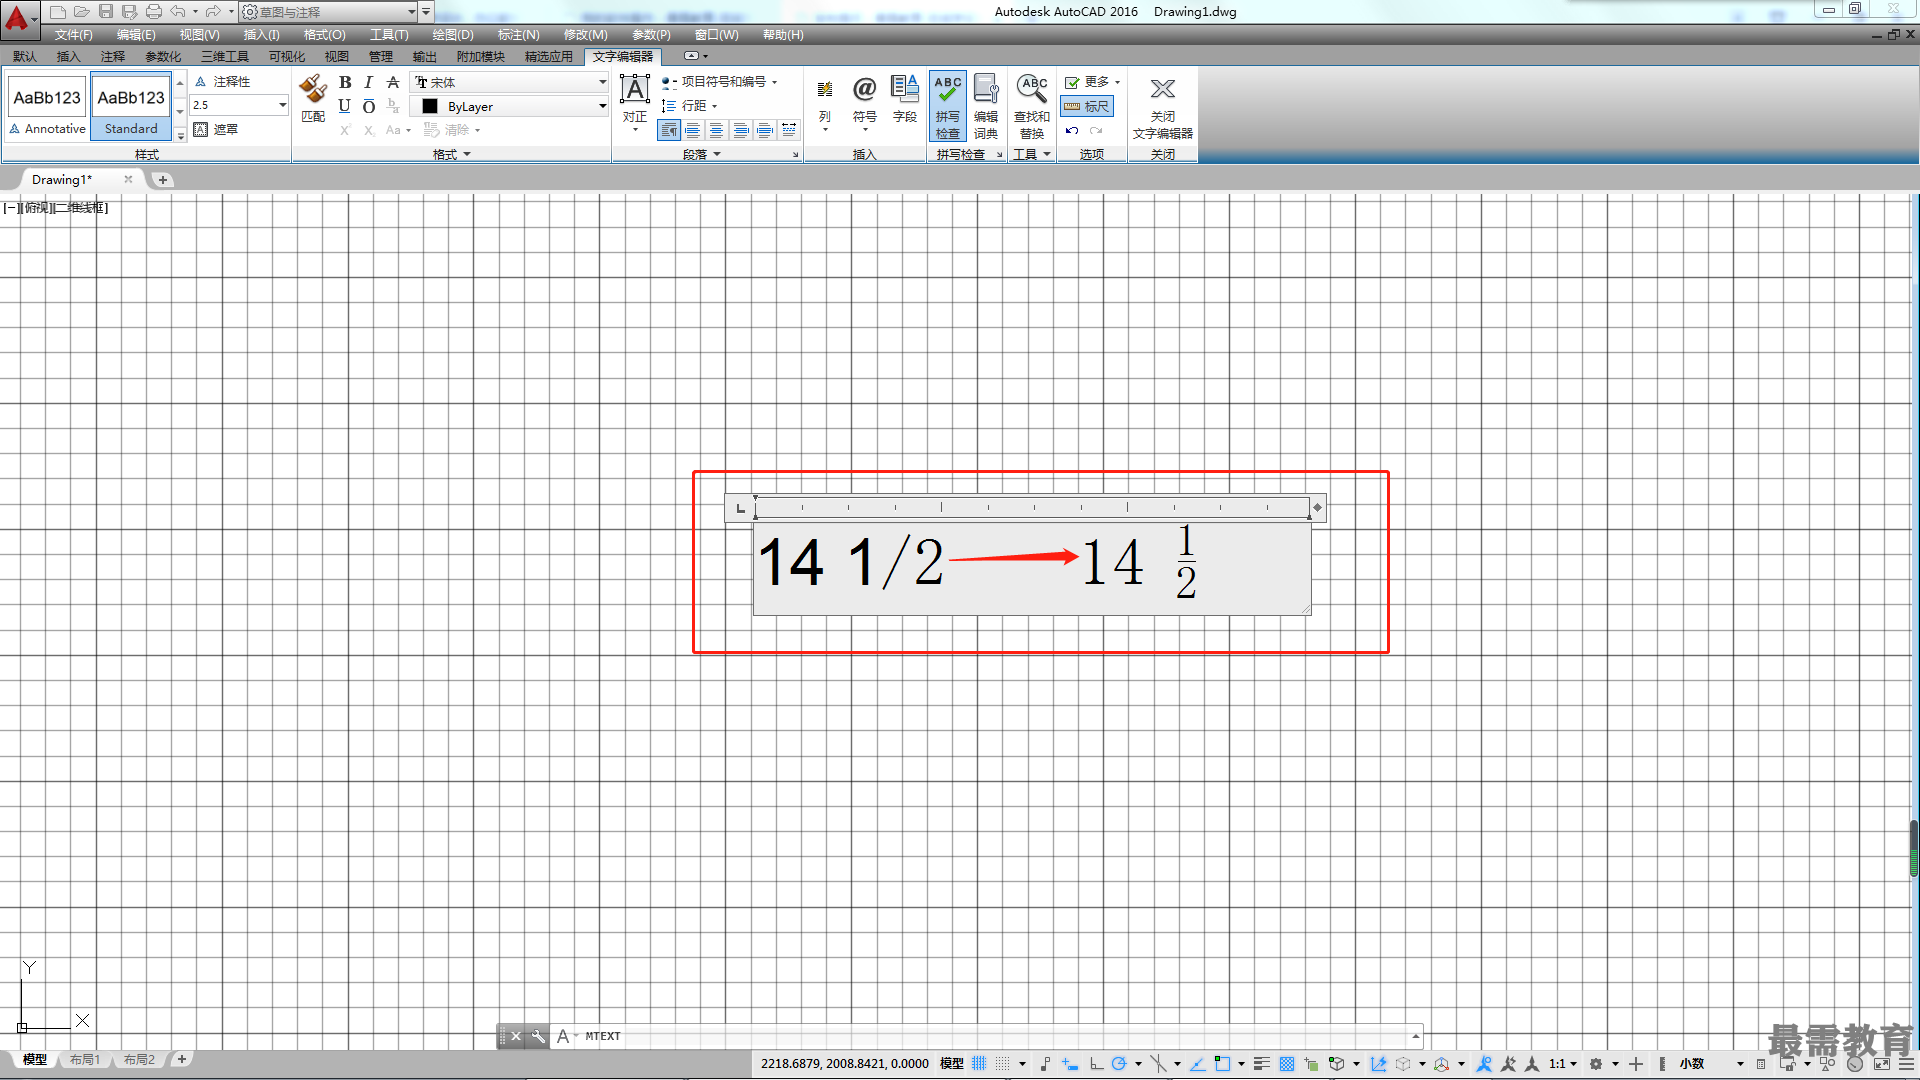Click the default paragraph alignment icon
Image resolution: width=1920 pixels, height=1080 pixels.
click(669, 130)
